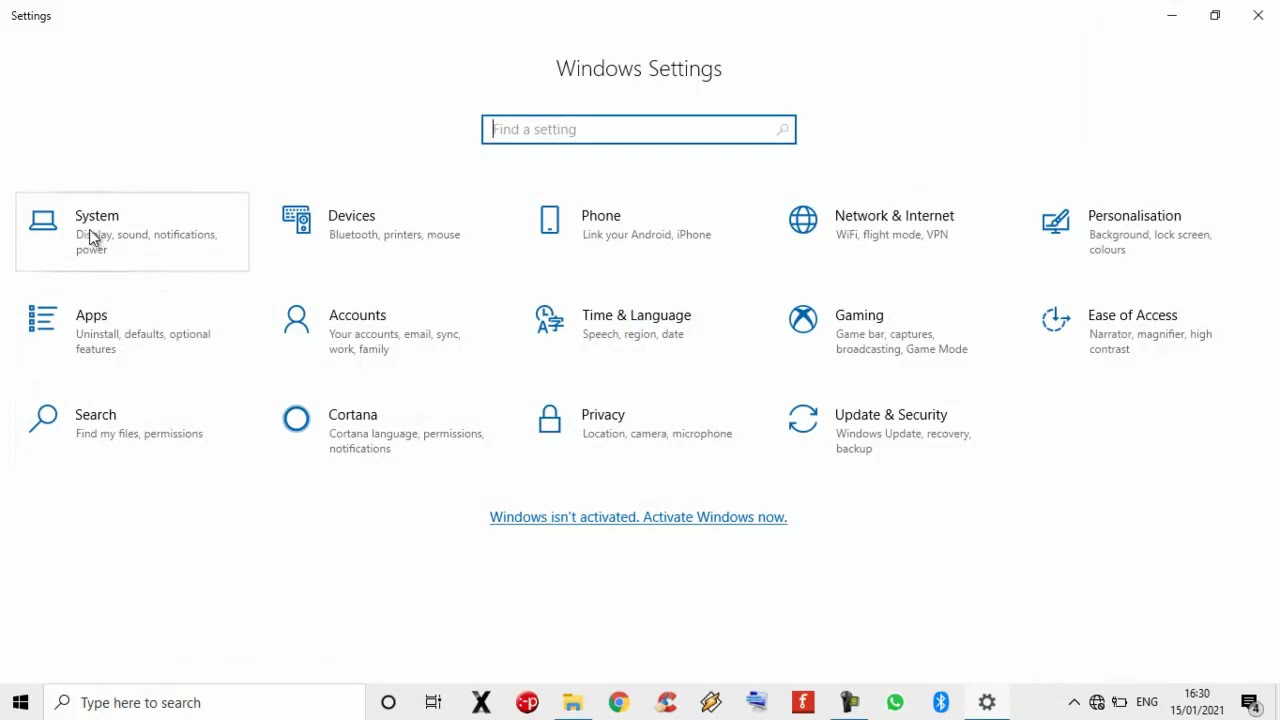Open Search magnifier category icon

43,418
